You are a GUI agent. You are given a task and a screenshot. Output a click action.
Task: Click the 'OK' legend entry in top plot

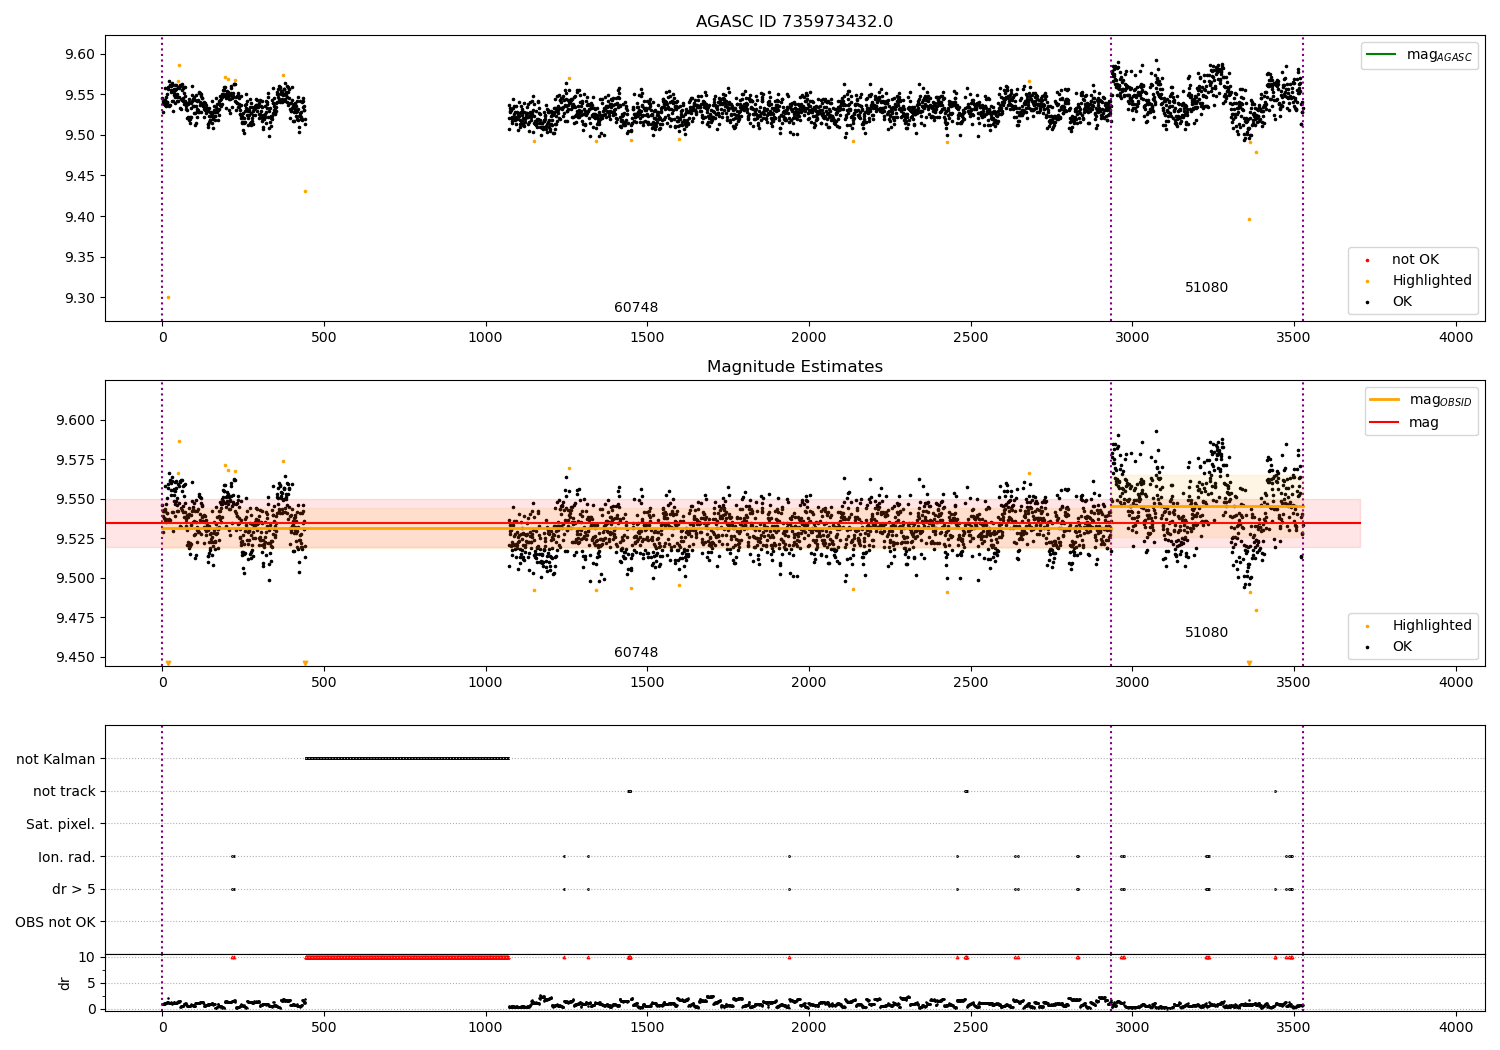pos(1402,302)
